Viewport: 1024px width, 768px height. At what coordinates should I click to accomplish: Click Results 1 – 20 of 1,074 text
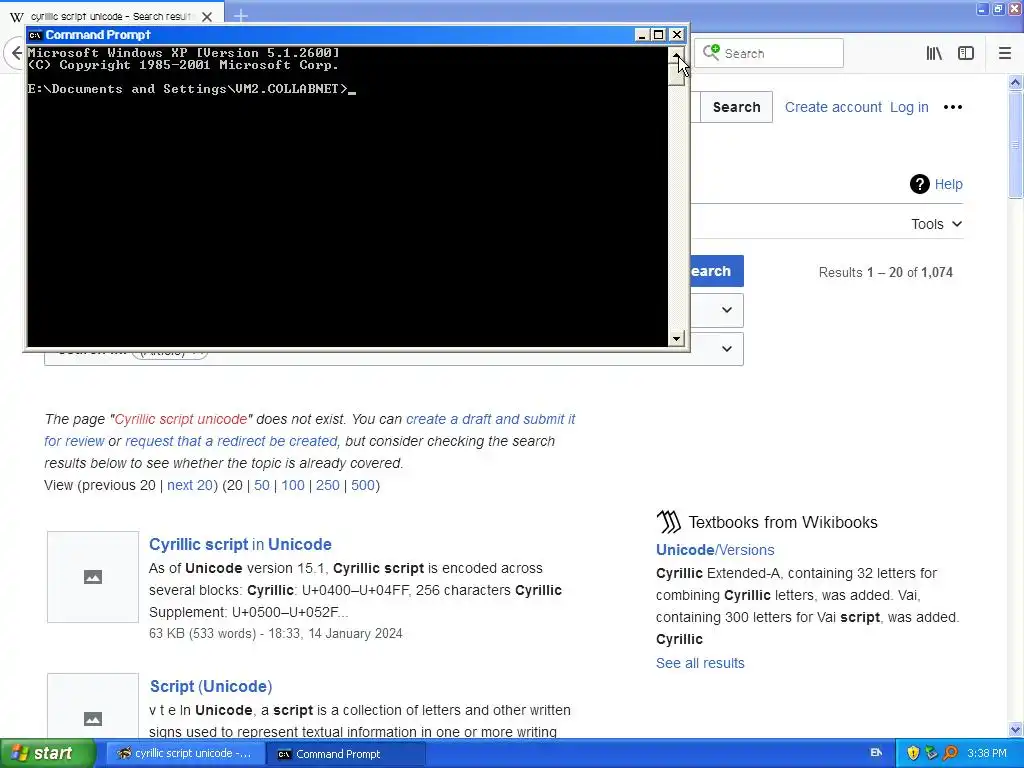pos(886,272)
